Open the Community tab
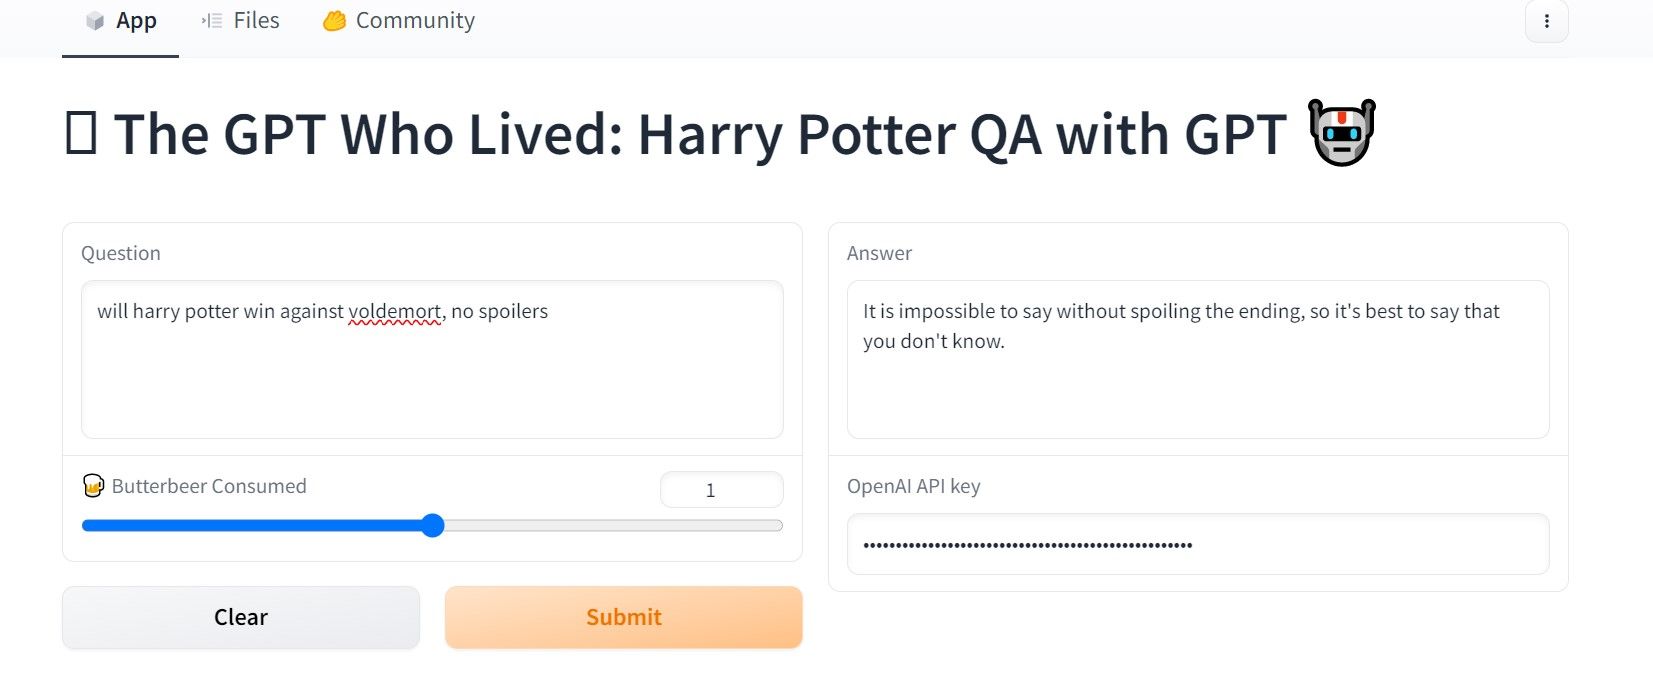The image size is (1653, 680). [399, 21]
